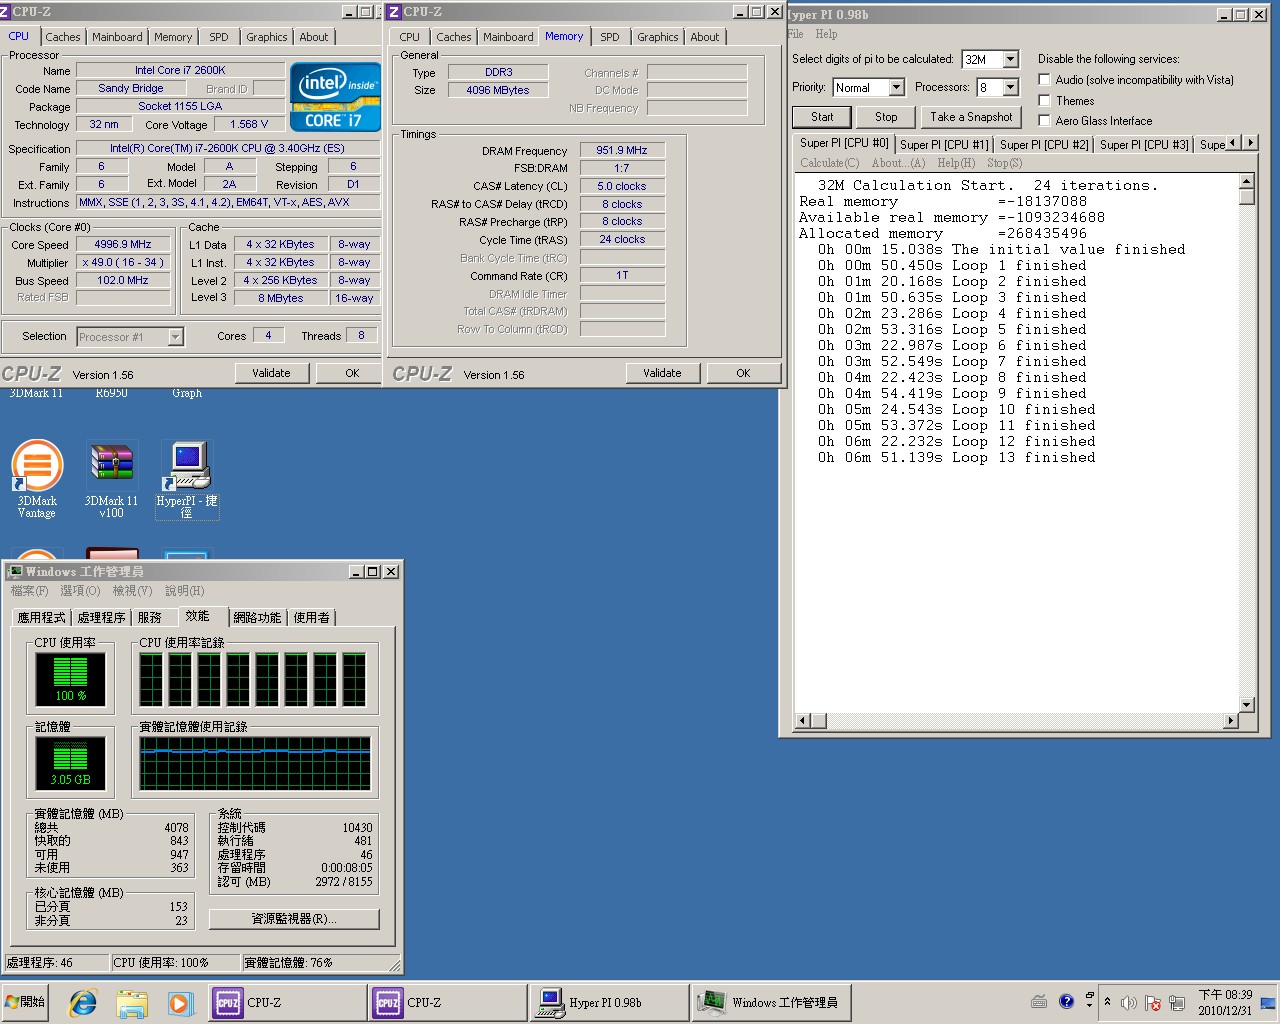Click the Core Speed 4996.9 MHz field
Viewport: 1280px width, 1024px height.
pyautogui.click(x=123, y=244)
